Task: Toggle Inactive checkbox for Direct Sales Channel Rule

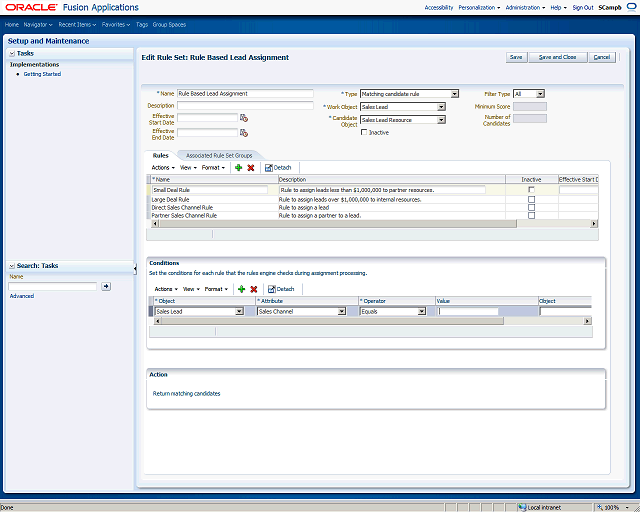Action: (531, 207)
